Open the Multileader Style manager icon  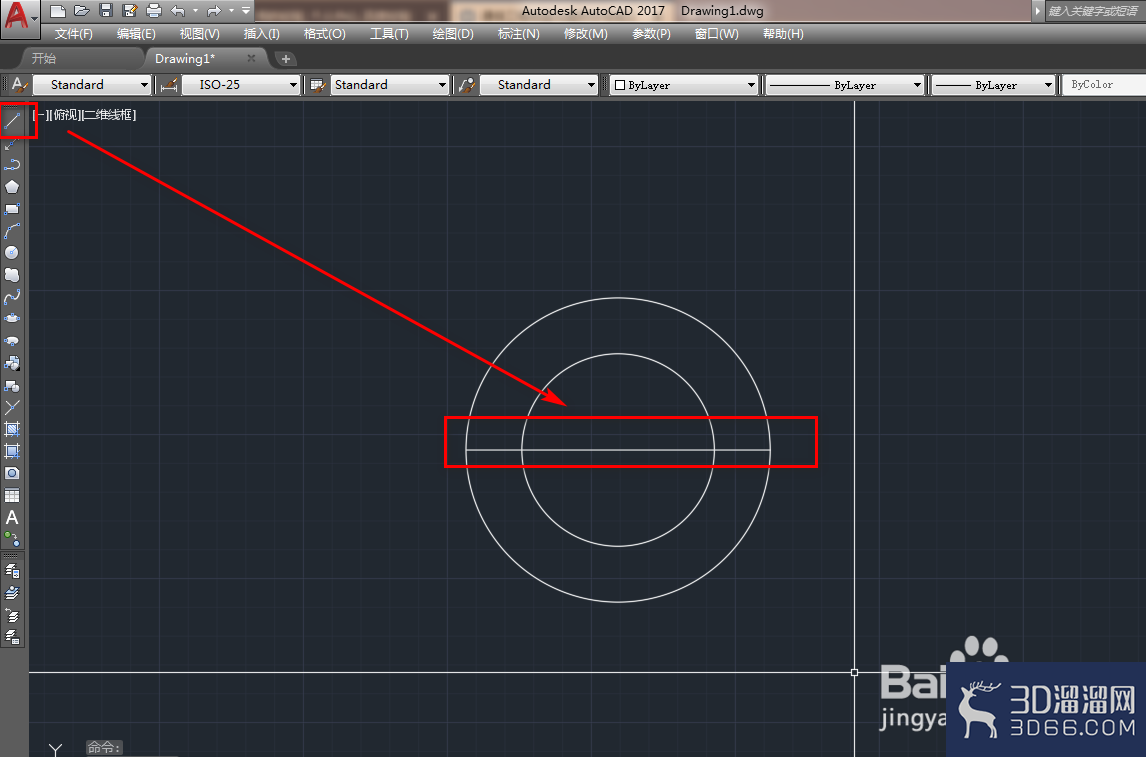(x=466, y=85)
